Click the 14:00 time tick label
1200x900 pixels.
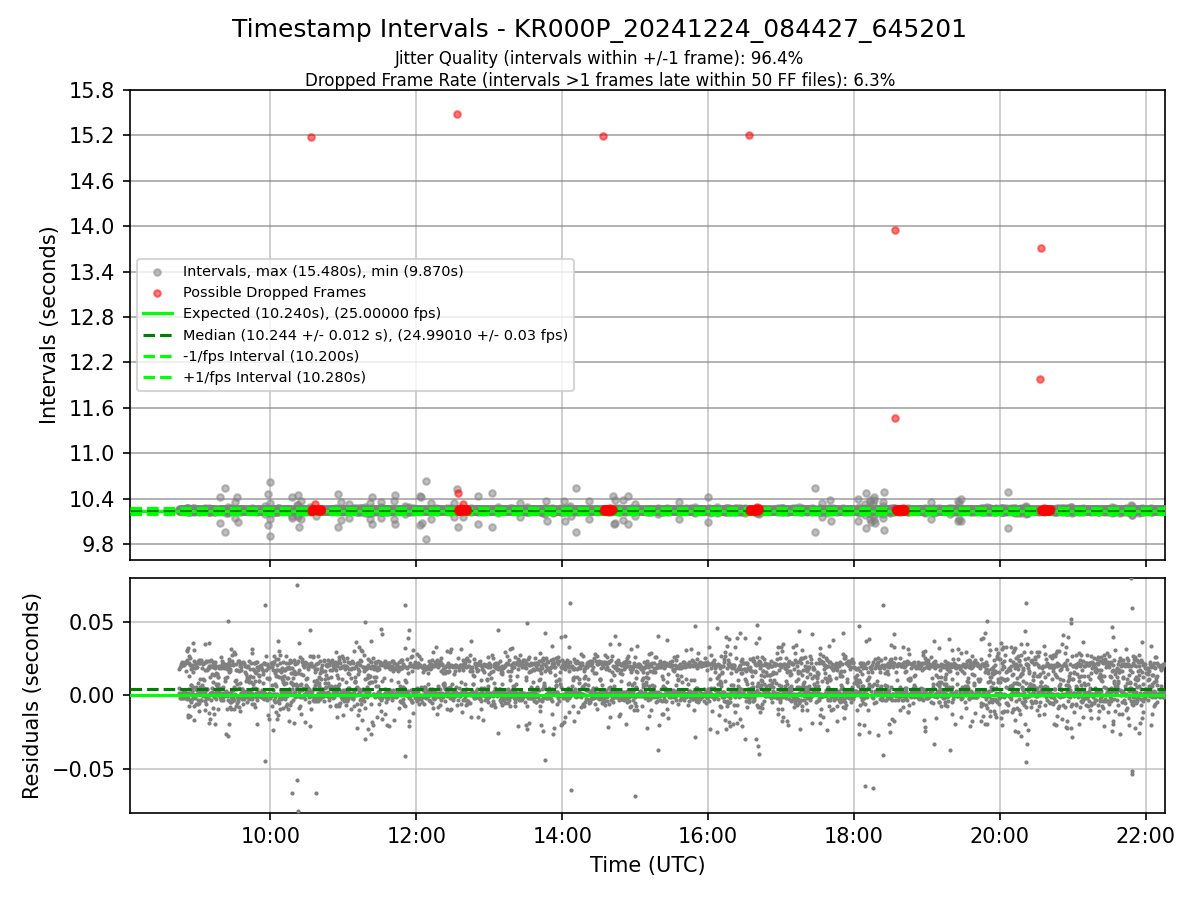[x=562, y=835]
